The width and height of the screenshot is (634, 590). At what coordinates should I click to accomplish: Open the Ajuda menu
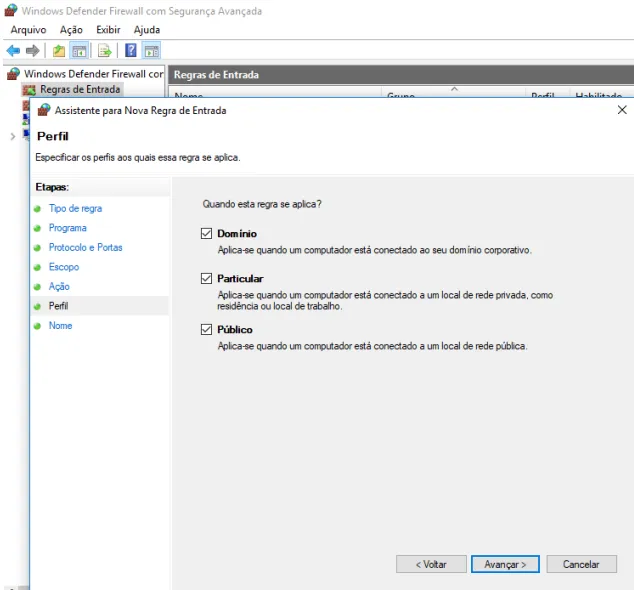[x=147, y=30]
